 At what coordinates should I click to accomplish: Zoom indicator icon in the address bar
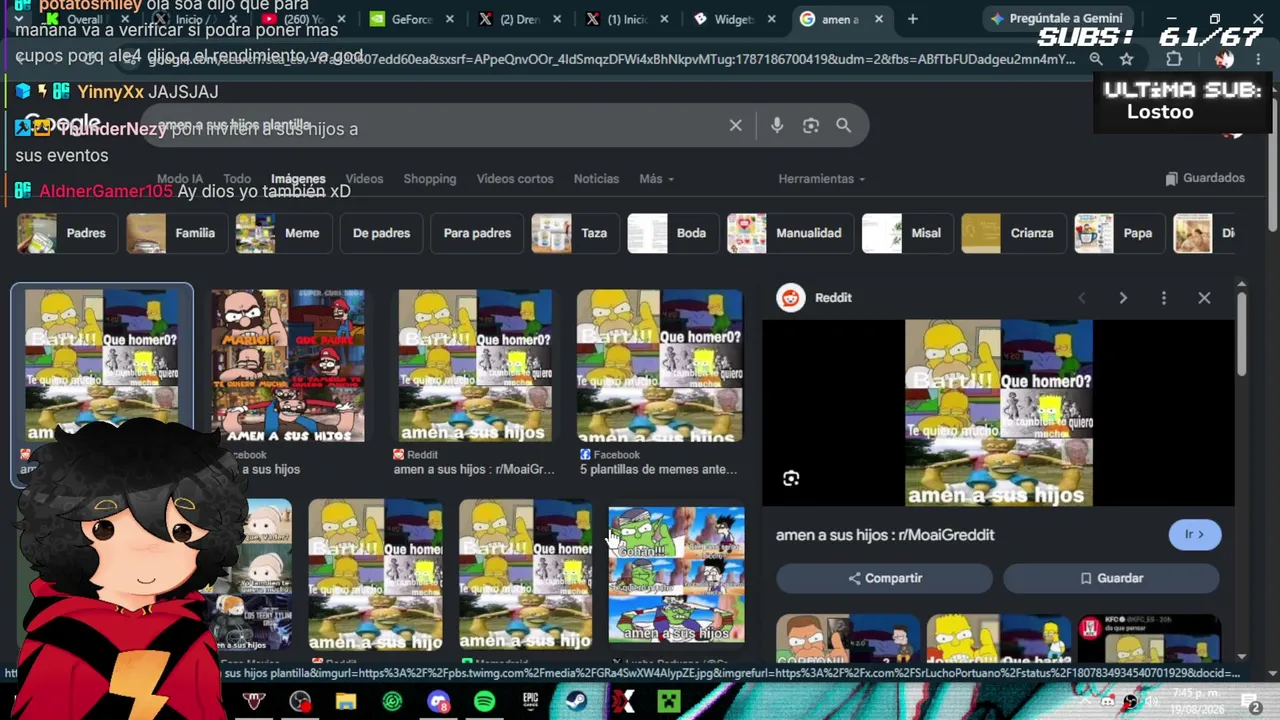click(x=1096, y=59)
